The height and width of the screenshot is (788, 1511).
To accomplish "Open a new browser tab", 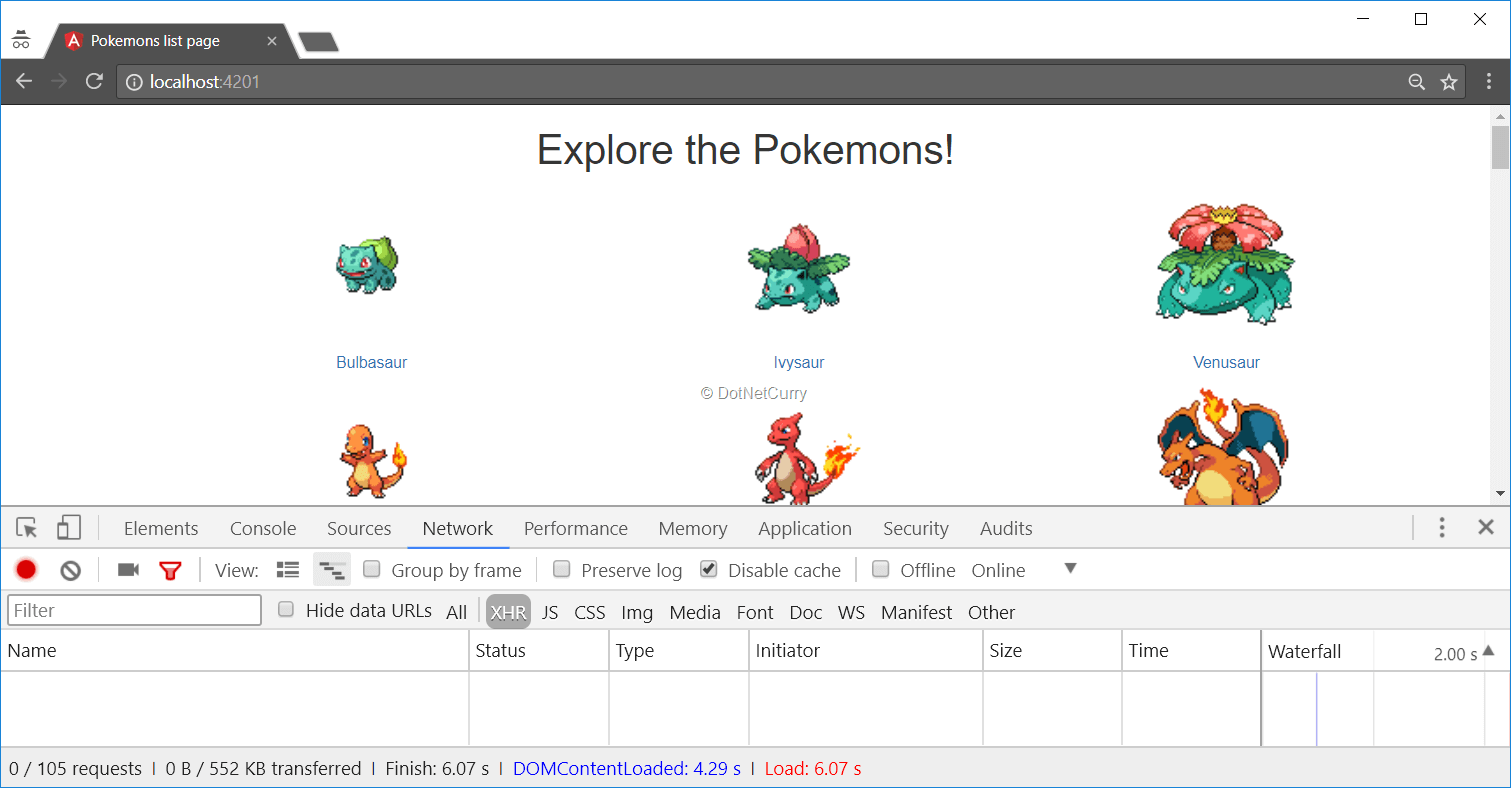I will [x=318, y=42].
